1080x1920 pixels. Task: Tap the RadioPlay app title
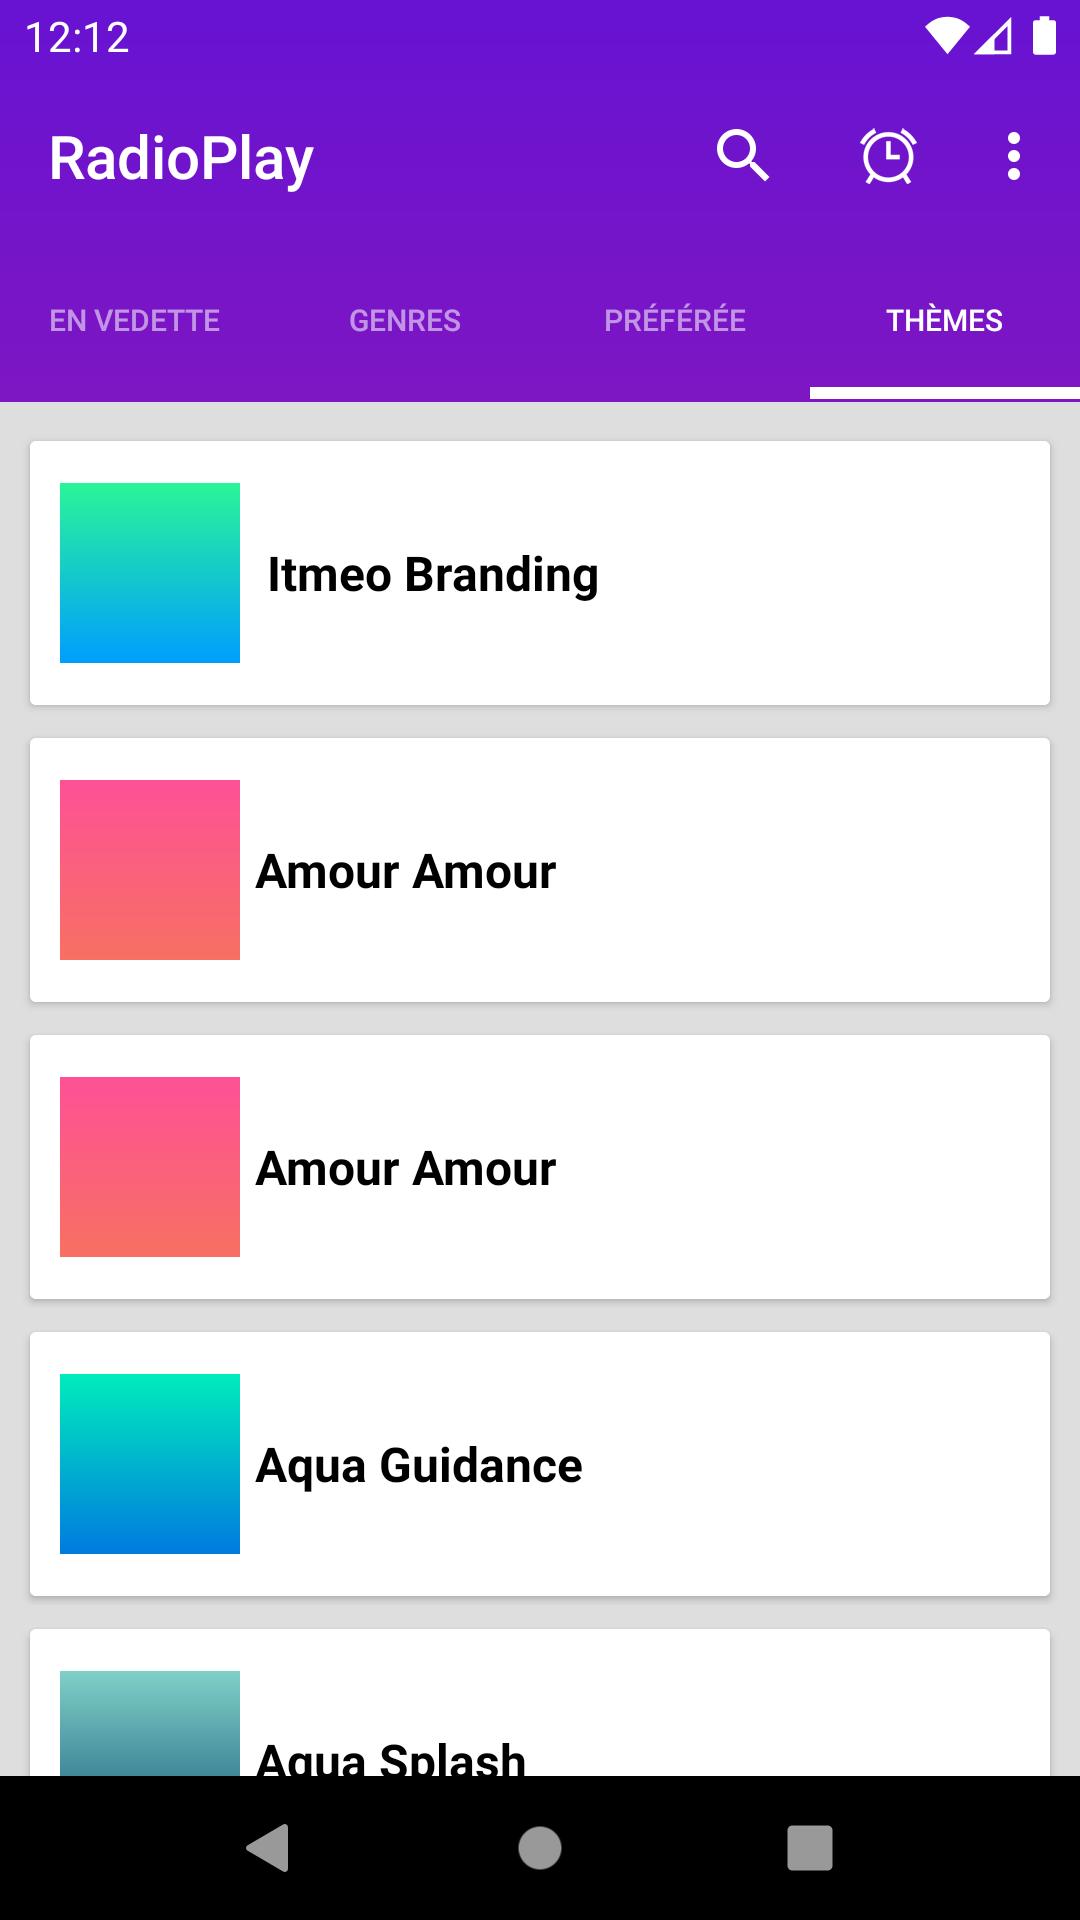181,159
